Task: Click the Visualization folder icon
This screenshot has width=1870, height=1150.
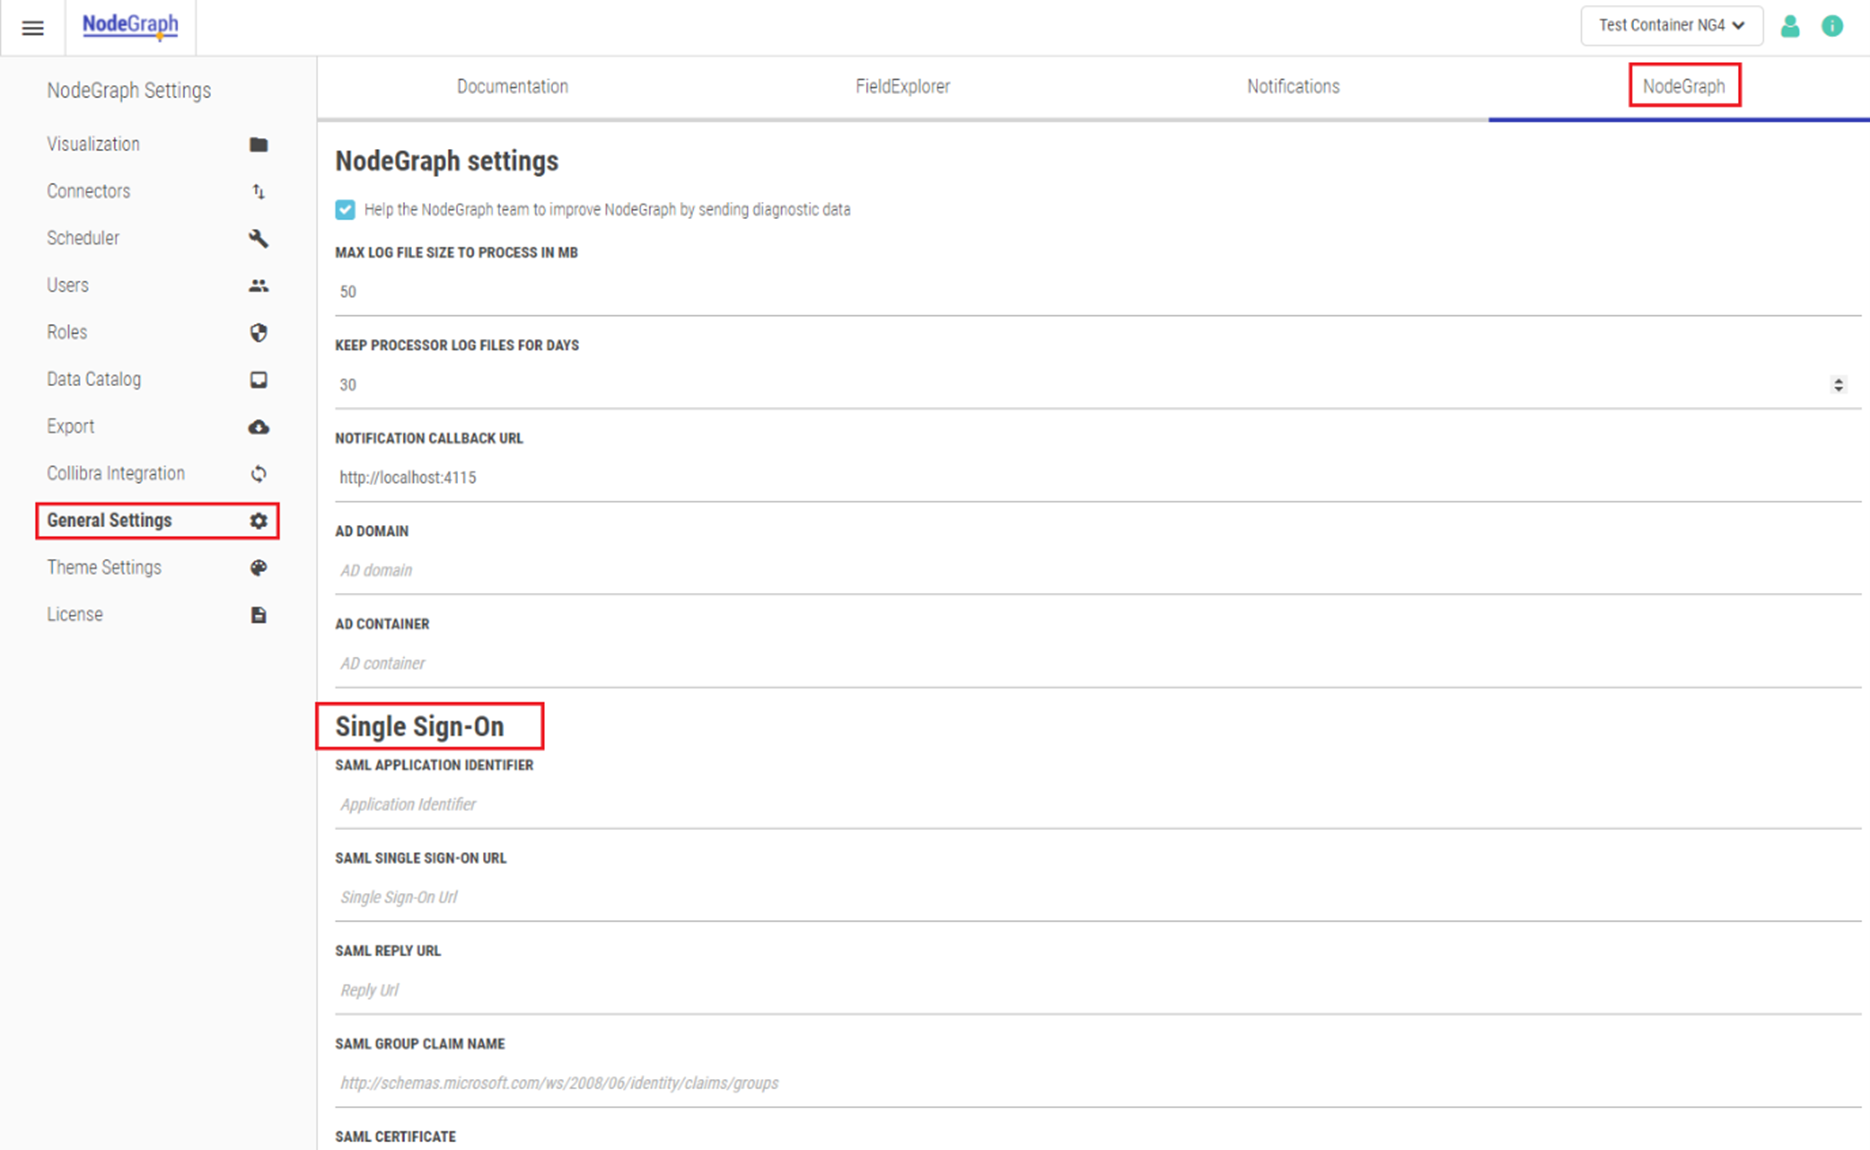Action: pyautogui.click(x=259, y=144)
